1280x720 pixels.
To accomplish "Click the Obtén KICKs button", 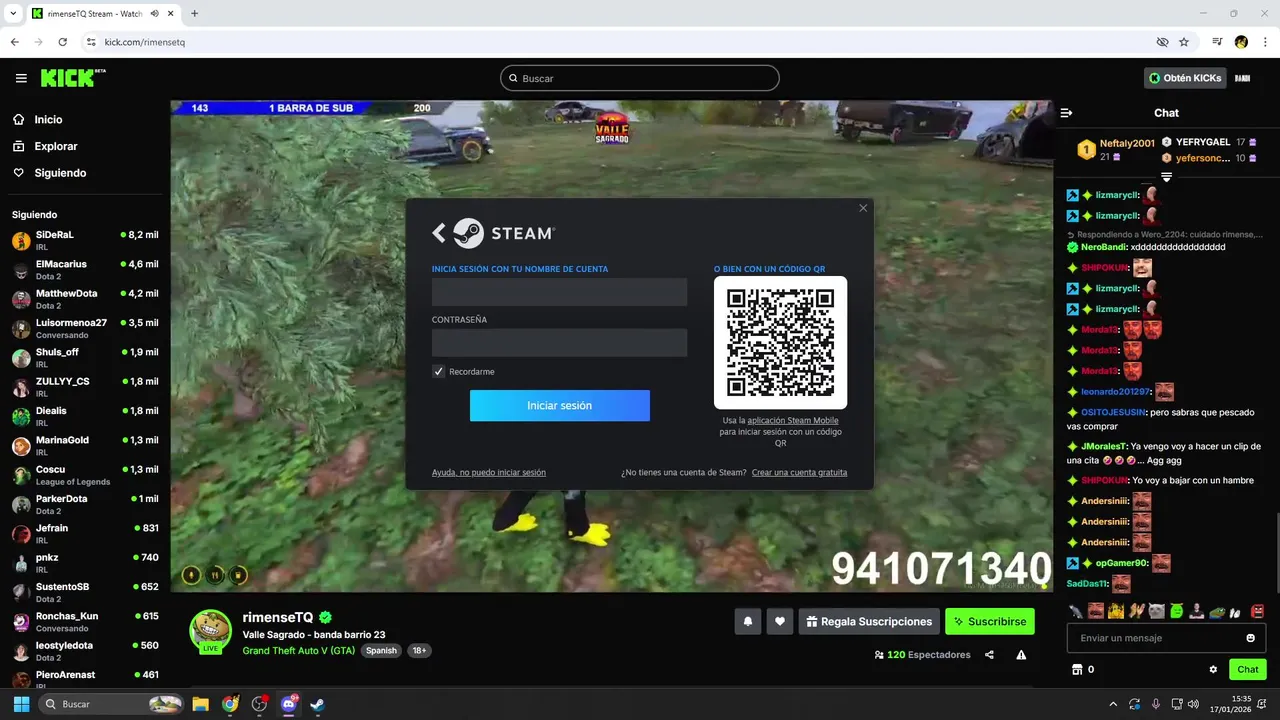I will (x=1185, y=78).
